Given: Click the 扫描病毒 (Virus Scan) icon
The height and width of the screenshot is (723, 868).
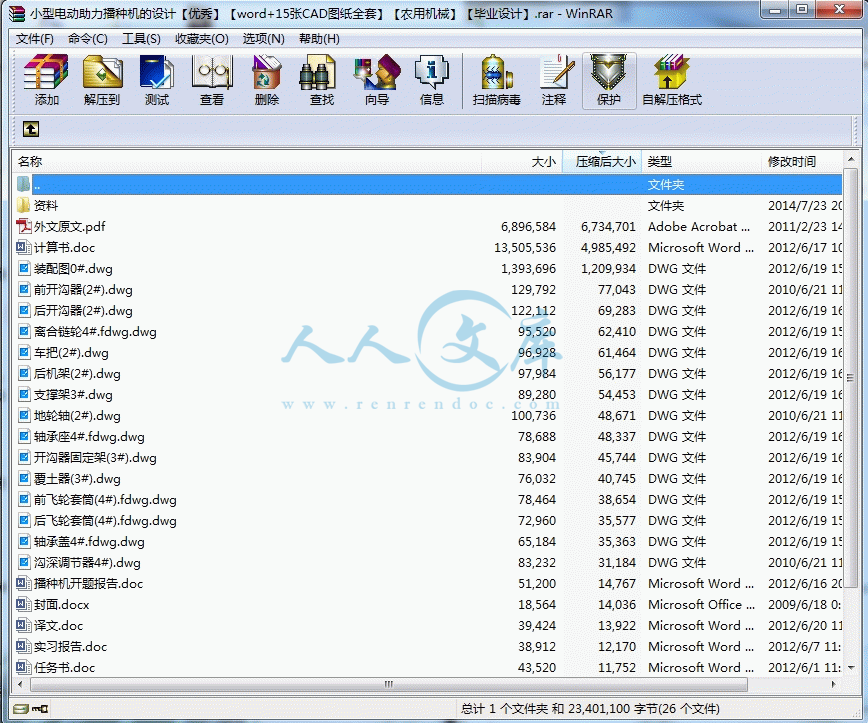Looking at the screenshot, I should click(x=497, y=73).
